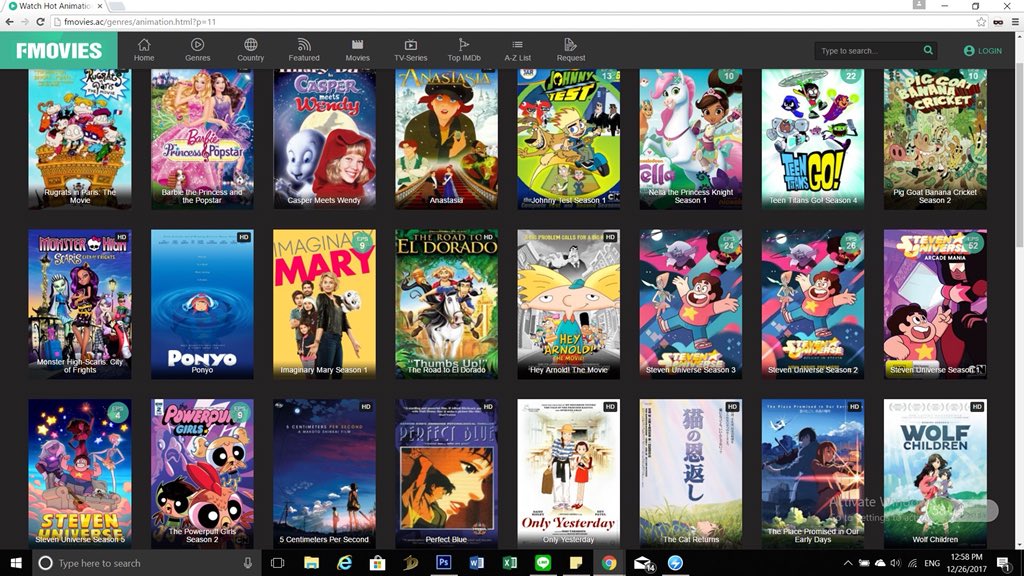The height and width of the screenshot is (576, 1024).
Task: Select the 'Watch Hot Animation' browser tab
Action: (56, 6)
